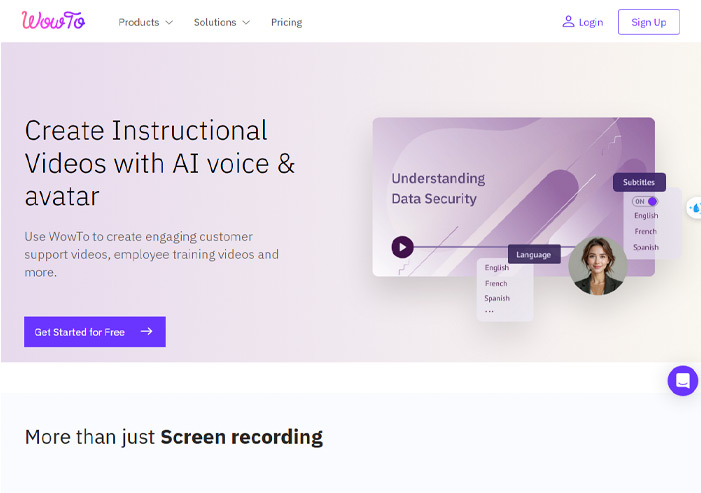Expand the Products dropdown chevron

[169, 22]
